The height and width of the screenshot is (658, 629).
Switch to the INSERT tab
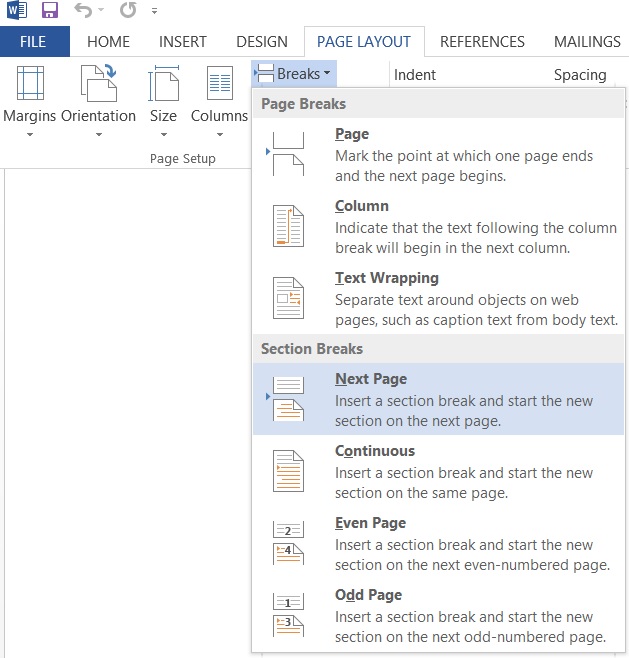point(183,42)
